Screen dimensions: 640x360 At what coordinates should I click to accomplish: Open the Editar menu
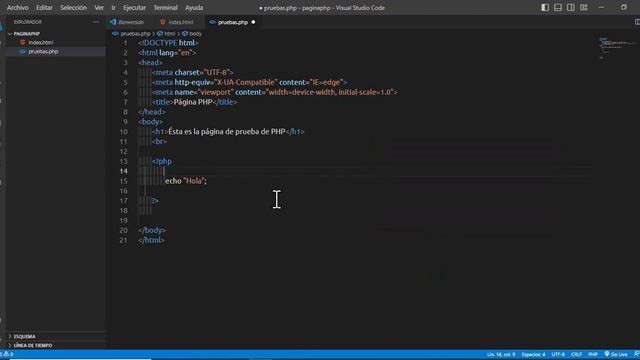[44, 8]
